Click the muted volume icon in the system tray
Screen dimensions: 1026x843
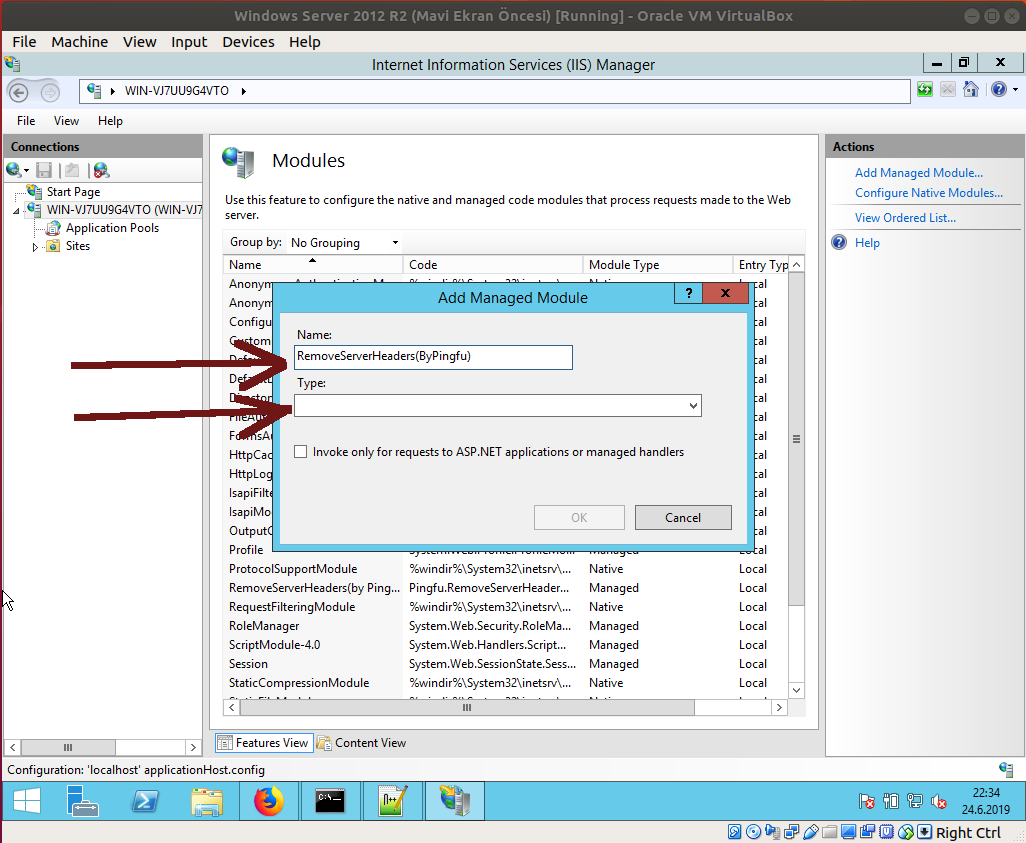point(938,801)
